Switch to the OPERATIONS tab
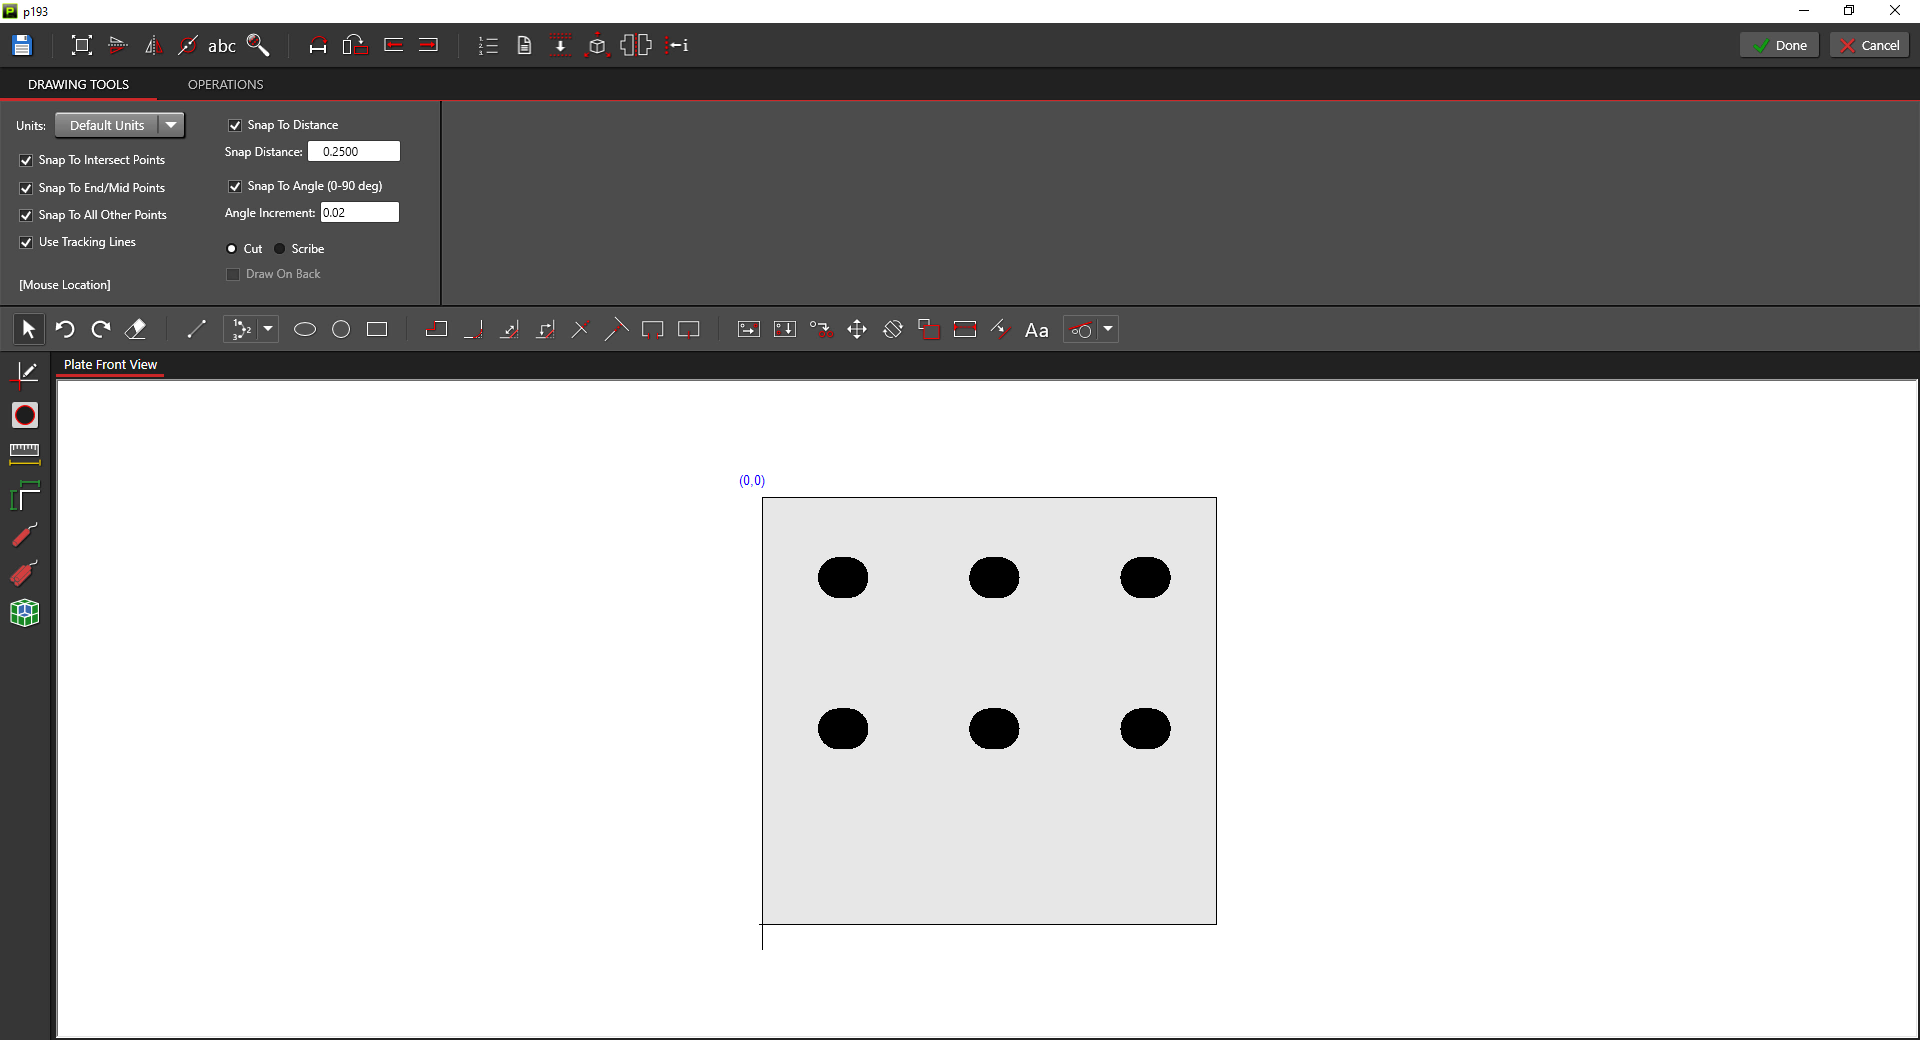The width and height of the screenshot is (1920, 1040). (x=226, y=85)
